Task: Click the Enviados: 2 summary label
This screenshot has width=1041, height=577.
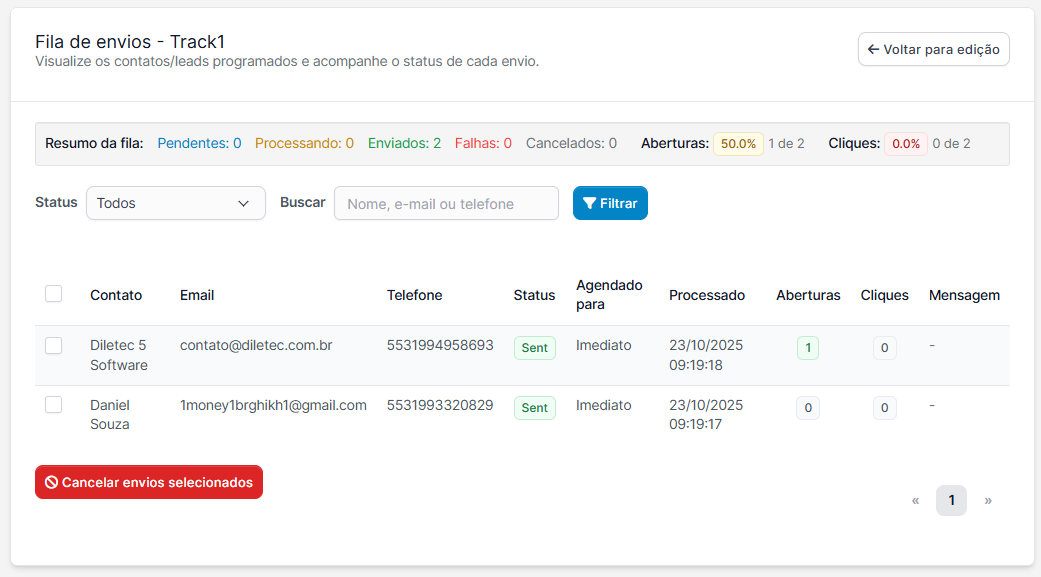Action: pos(404,144)
